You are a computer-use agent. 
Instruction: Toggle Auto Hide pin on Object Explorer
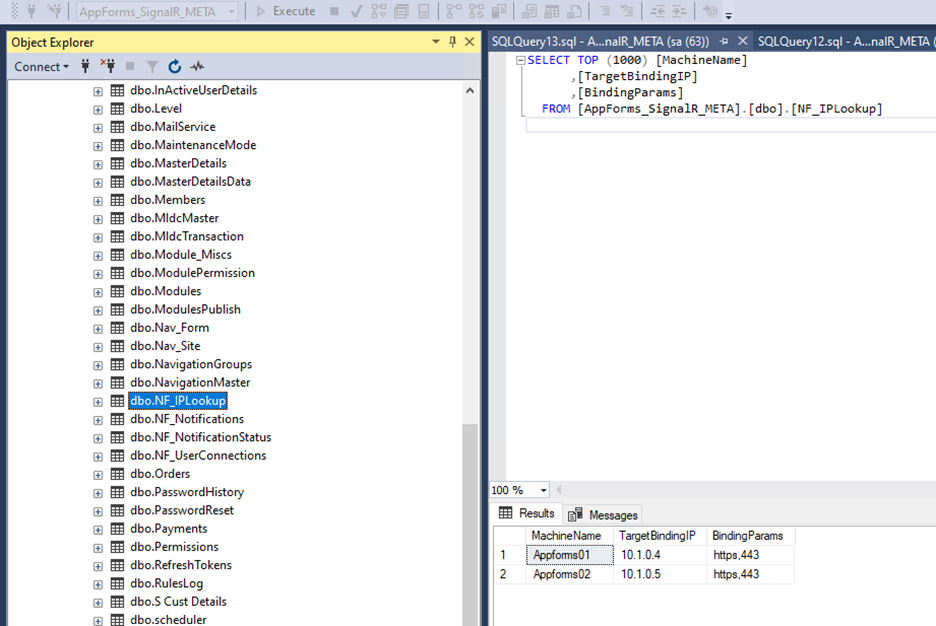point(453,42)
